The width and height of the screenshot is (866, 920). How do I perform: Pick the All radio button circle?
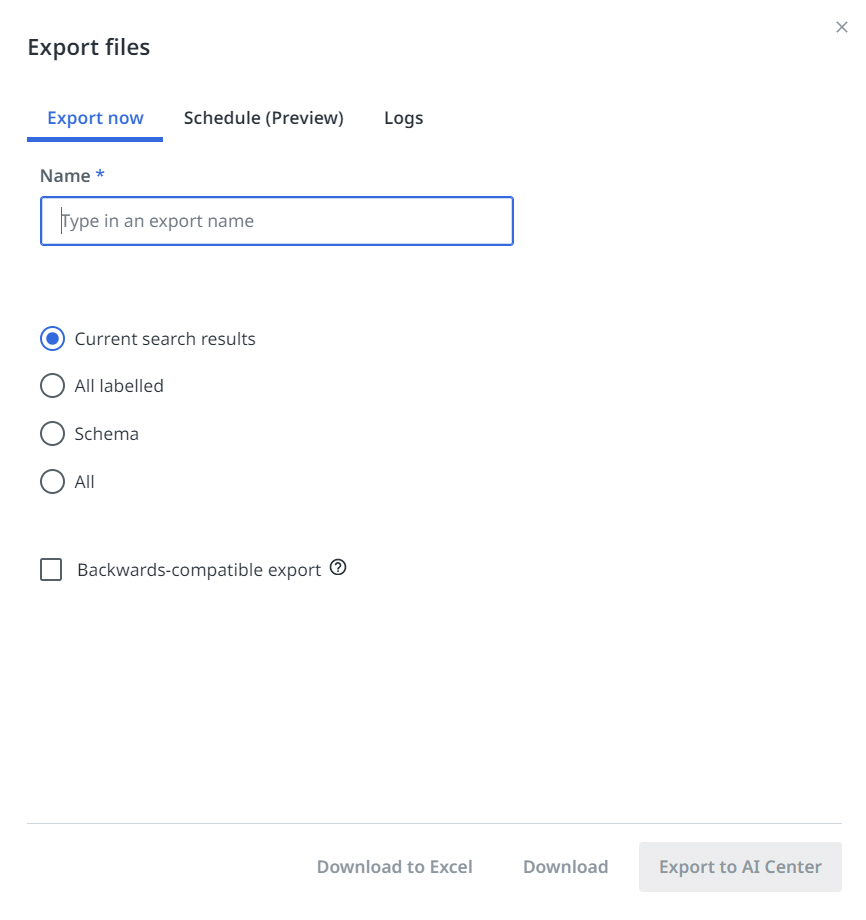[52, 482]
